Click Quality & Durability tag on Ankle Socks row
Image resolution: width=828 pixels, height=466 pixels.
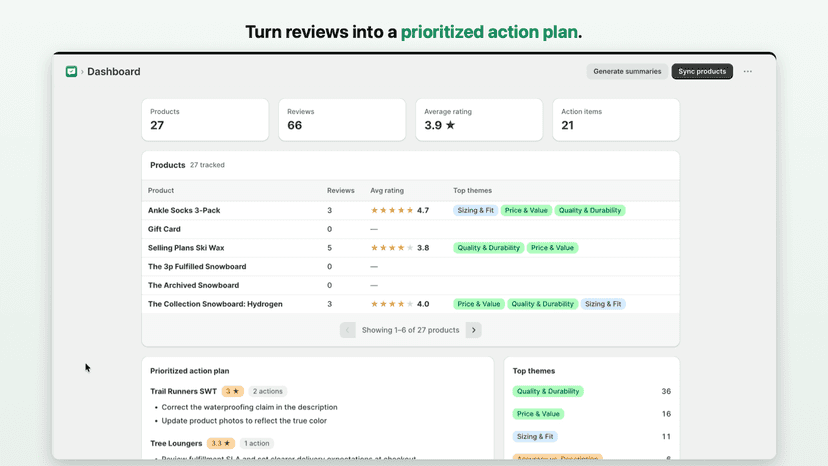pyautogui.click(x=590, y=210)
